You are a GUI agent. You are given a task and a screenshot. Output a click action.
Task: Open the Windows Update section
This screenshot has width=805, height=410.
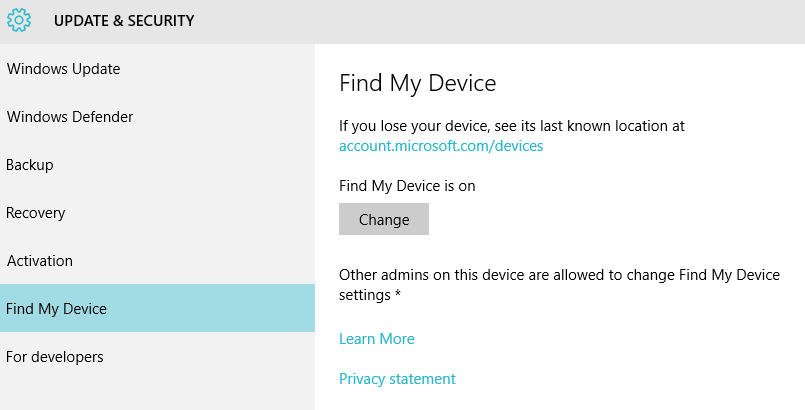point(63,69)
